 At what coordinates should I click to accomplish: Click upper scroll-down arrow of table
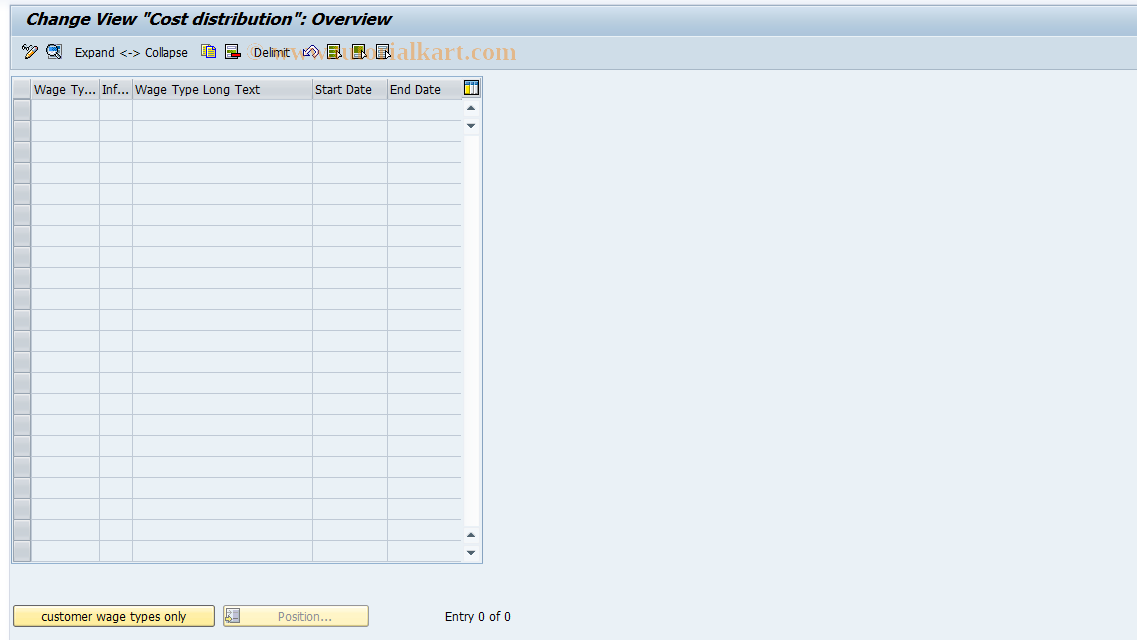point(471,126)
